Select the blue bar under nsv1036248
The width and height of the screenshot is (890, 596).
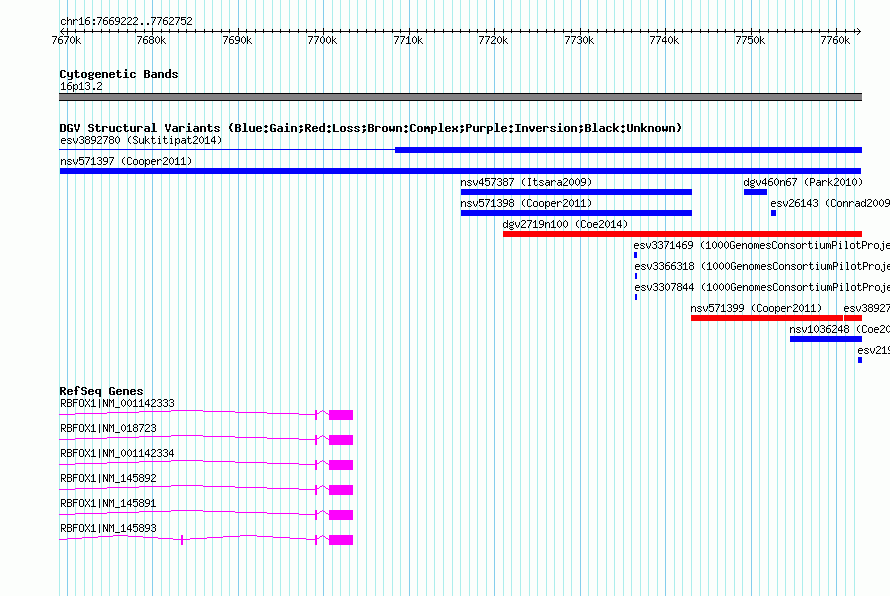pyautogui.click(x=826, y=339)
